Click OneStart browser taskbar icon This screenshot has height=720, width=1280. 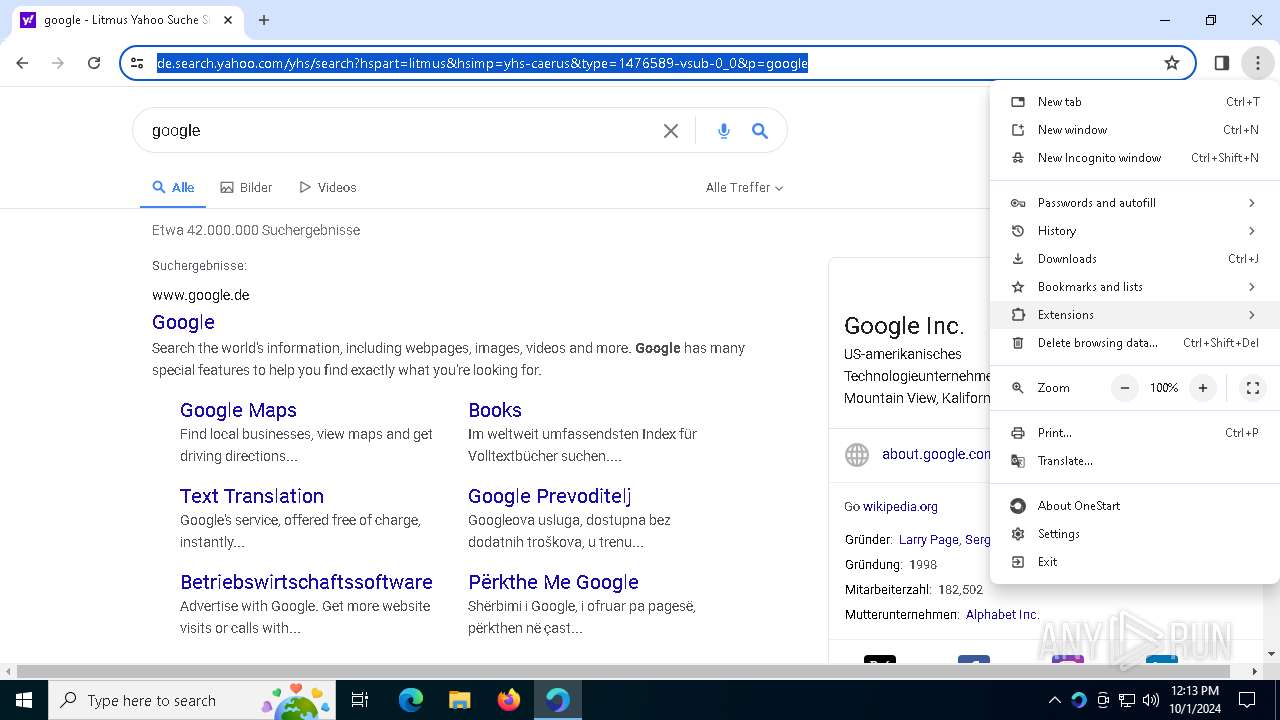[x=557, y=700]
